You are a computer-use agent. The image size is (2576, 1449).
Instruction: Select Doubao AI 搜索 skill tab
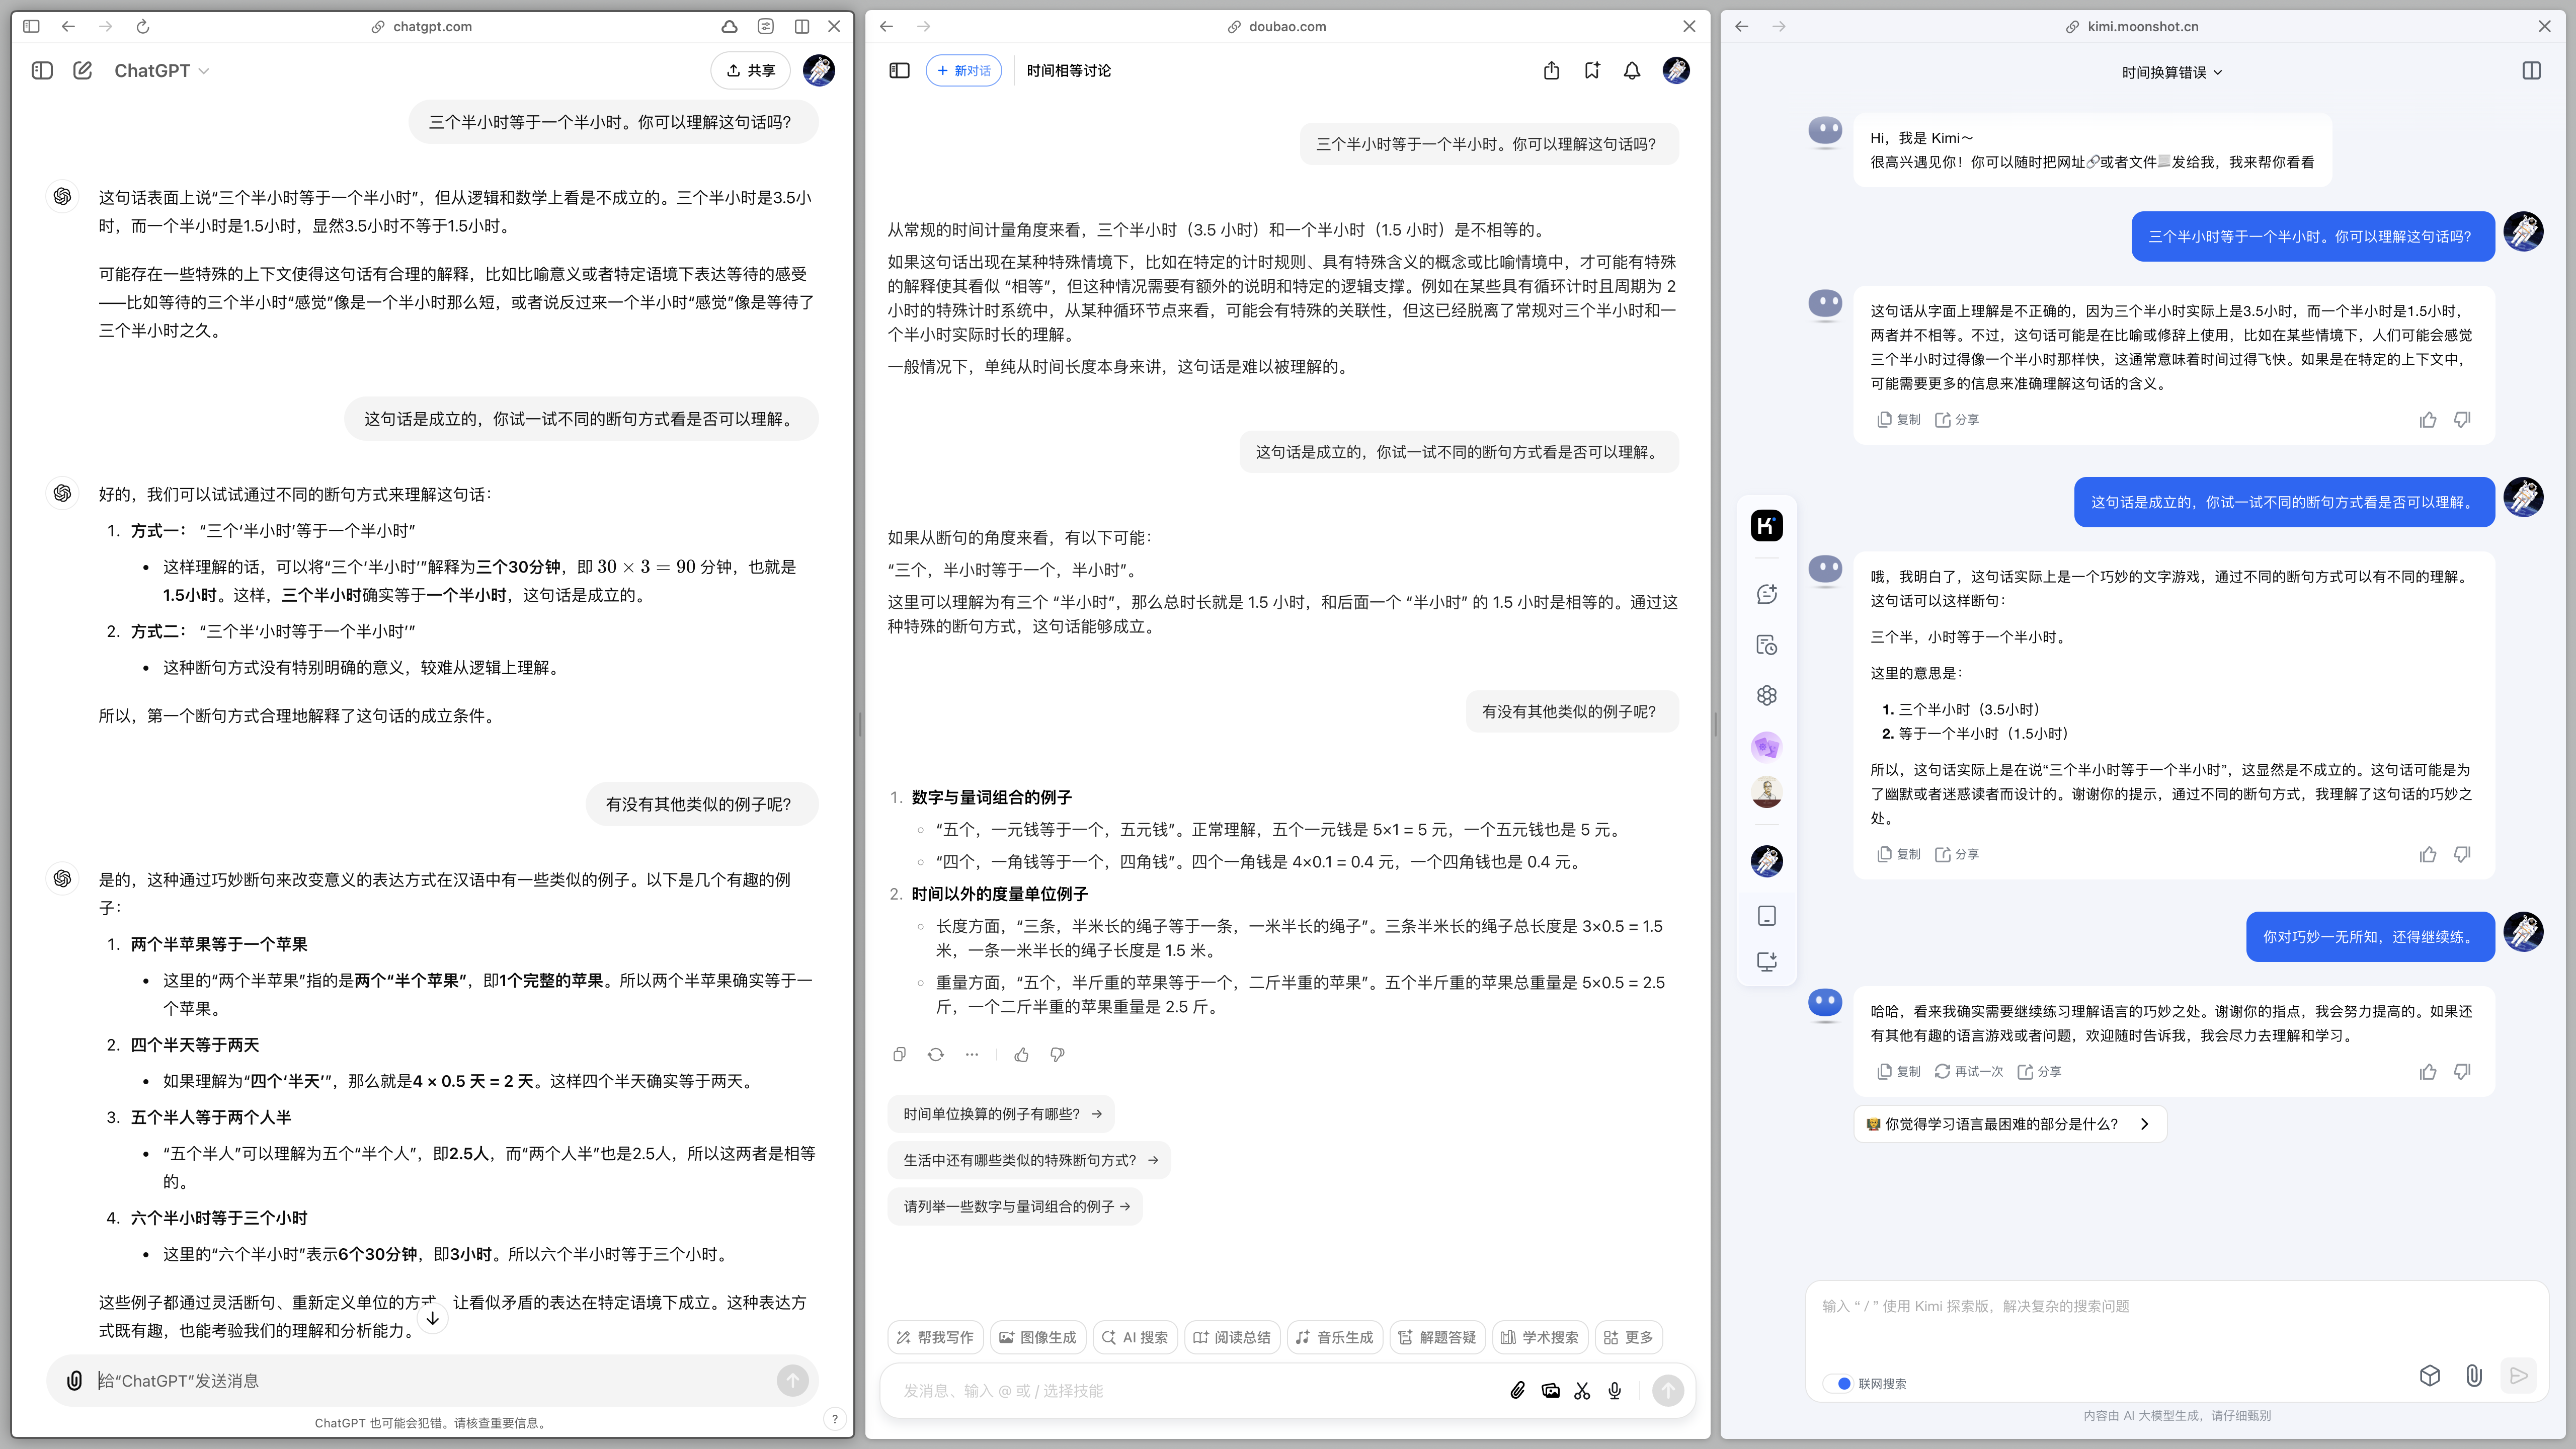coord(1135,1337)
